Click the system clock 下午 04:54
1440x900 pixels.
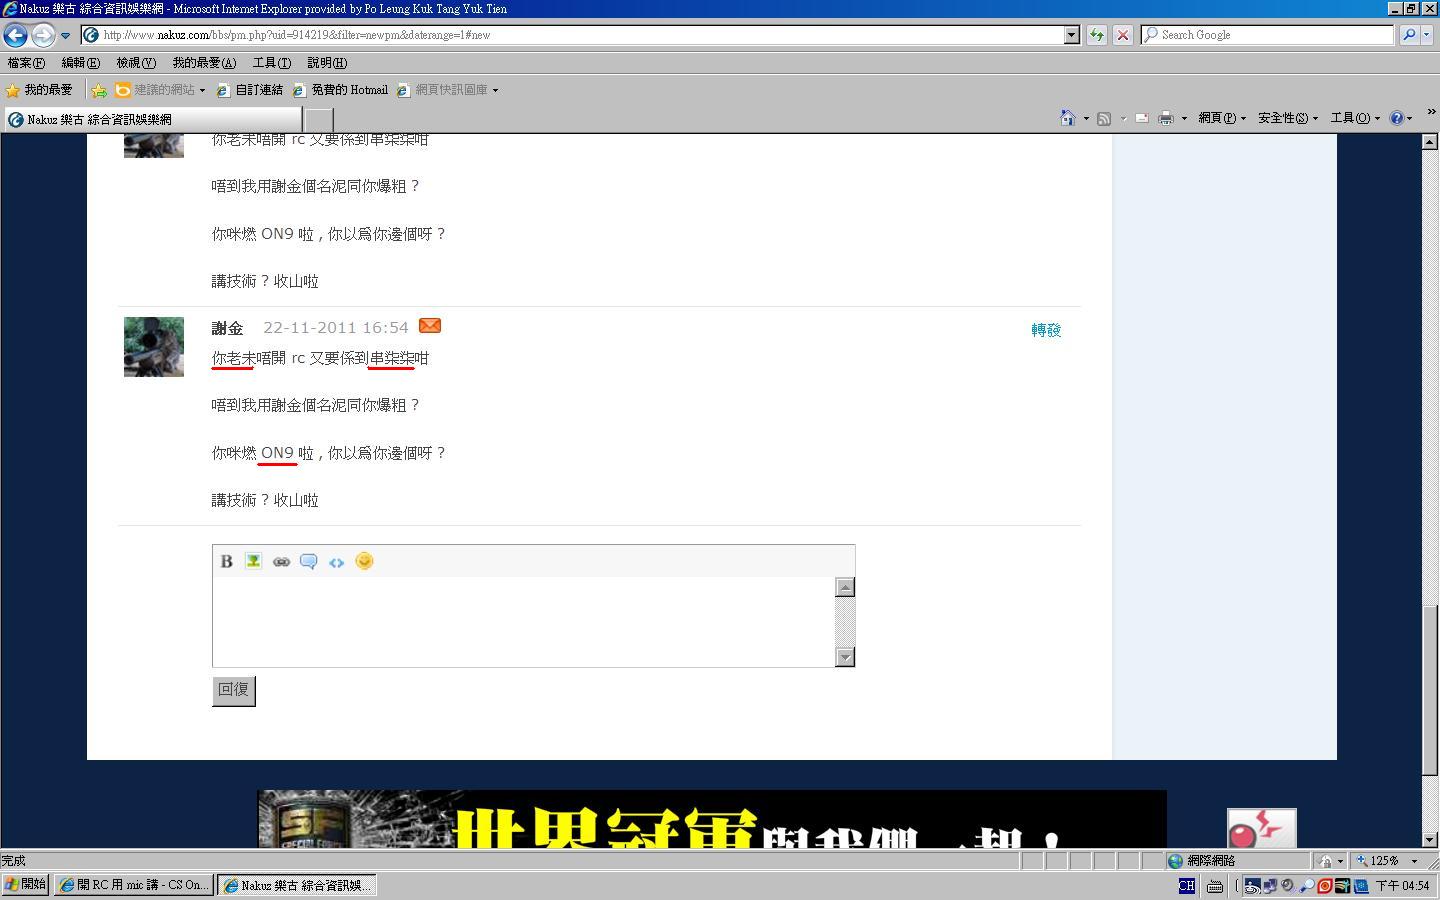coord(1403,886)
